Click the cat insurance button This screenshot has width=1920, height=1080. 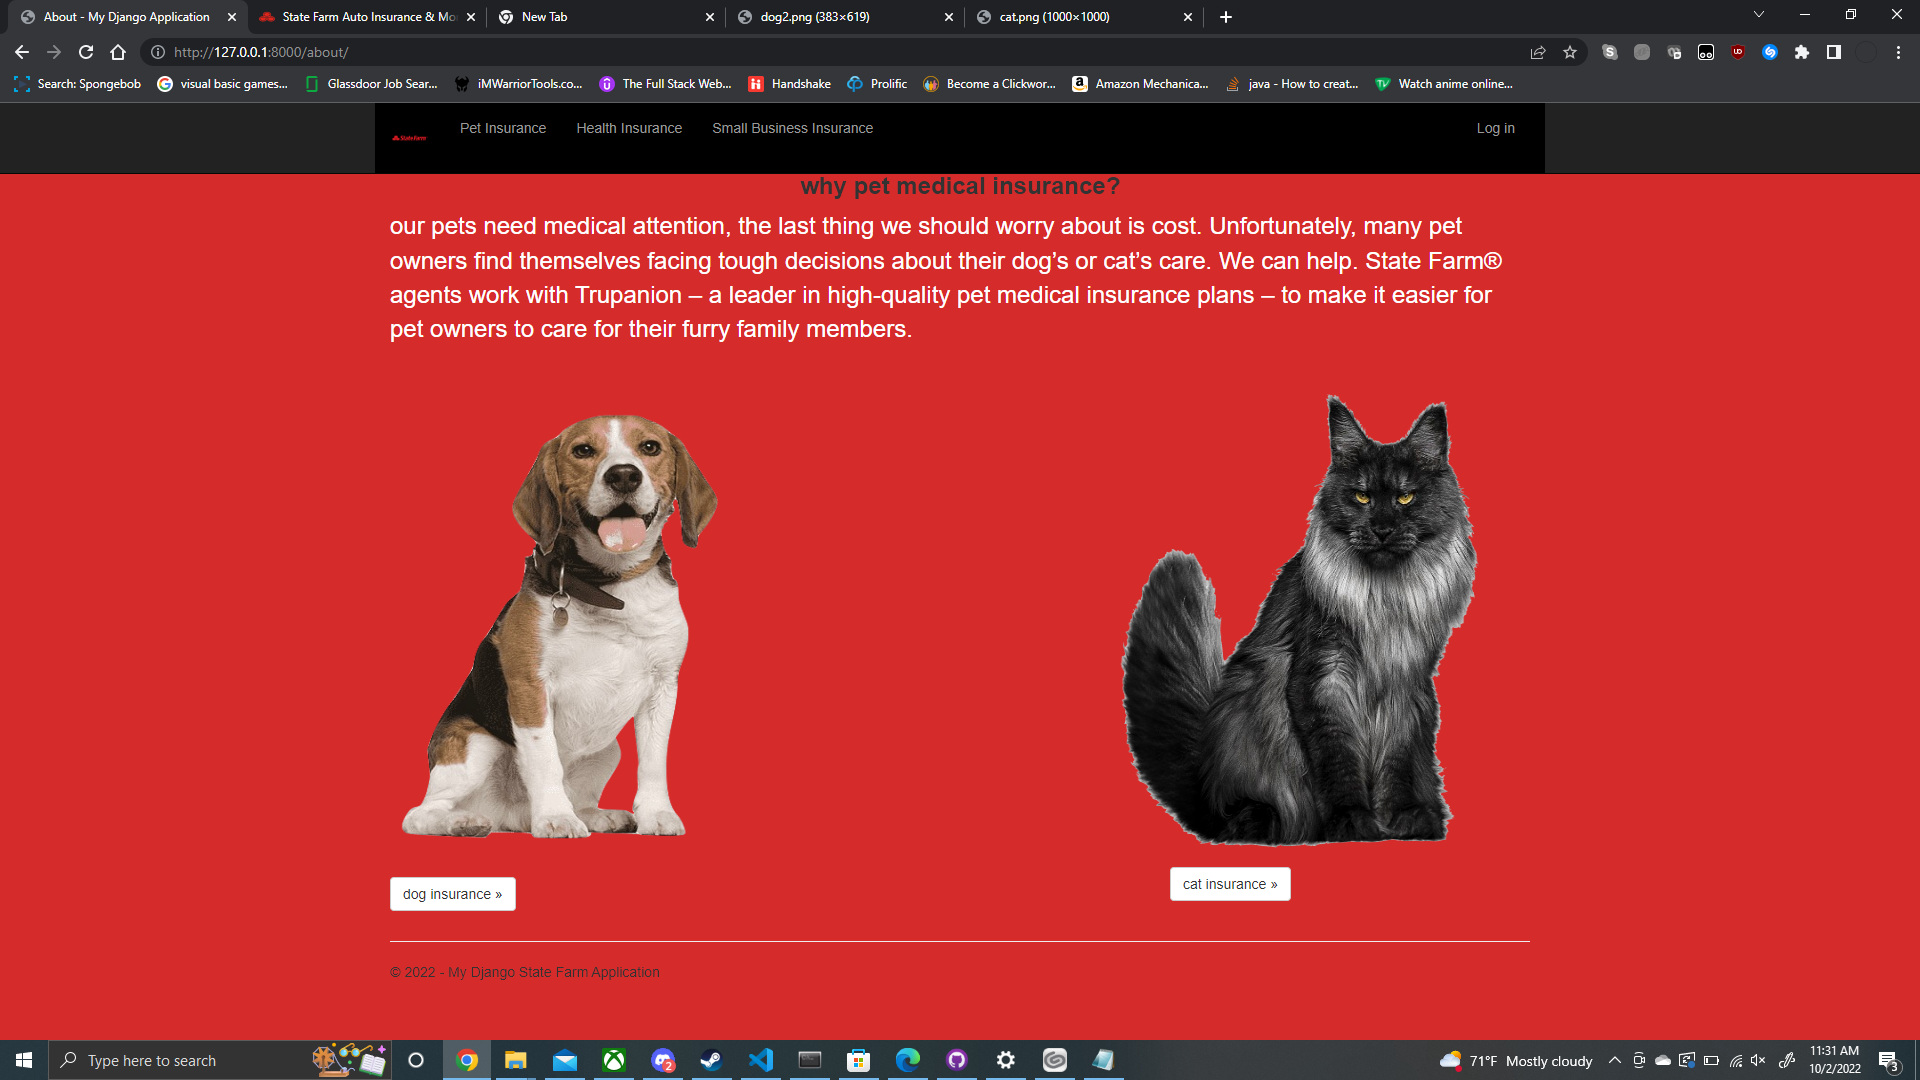click(x=1230, y=884)
